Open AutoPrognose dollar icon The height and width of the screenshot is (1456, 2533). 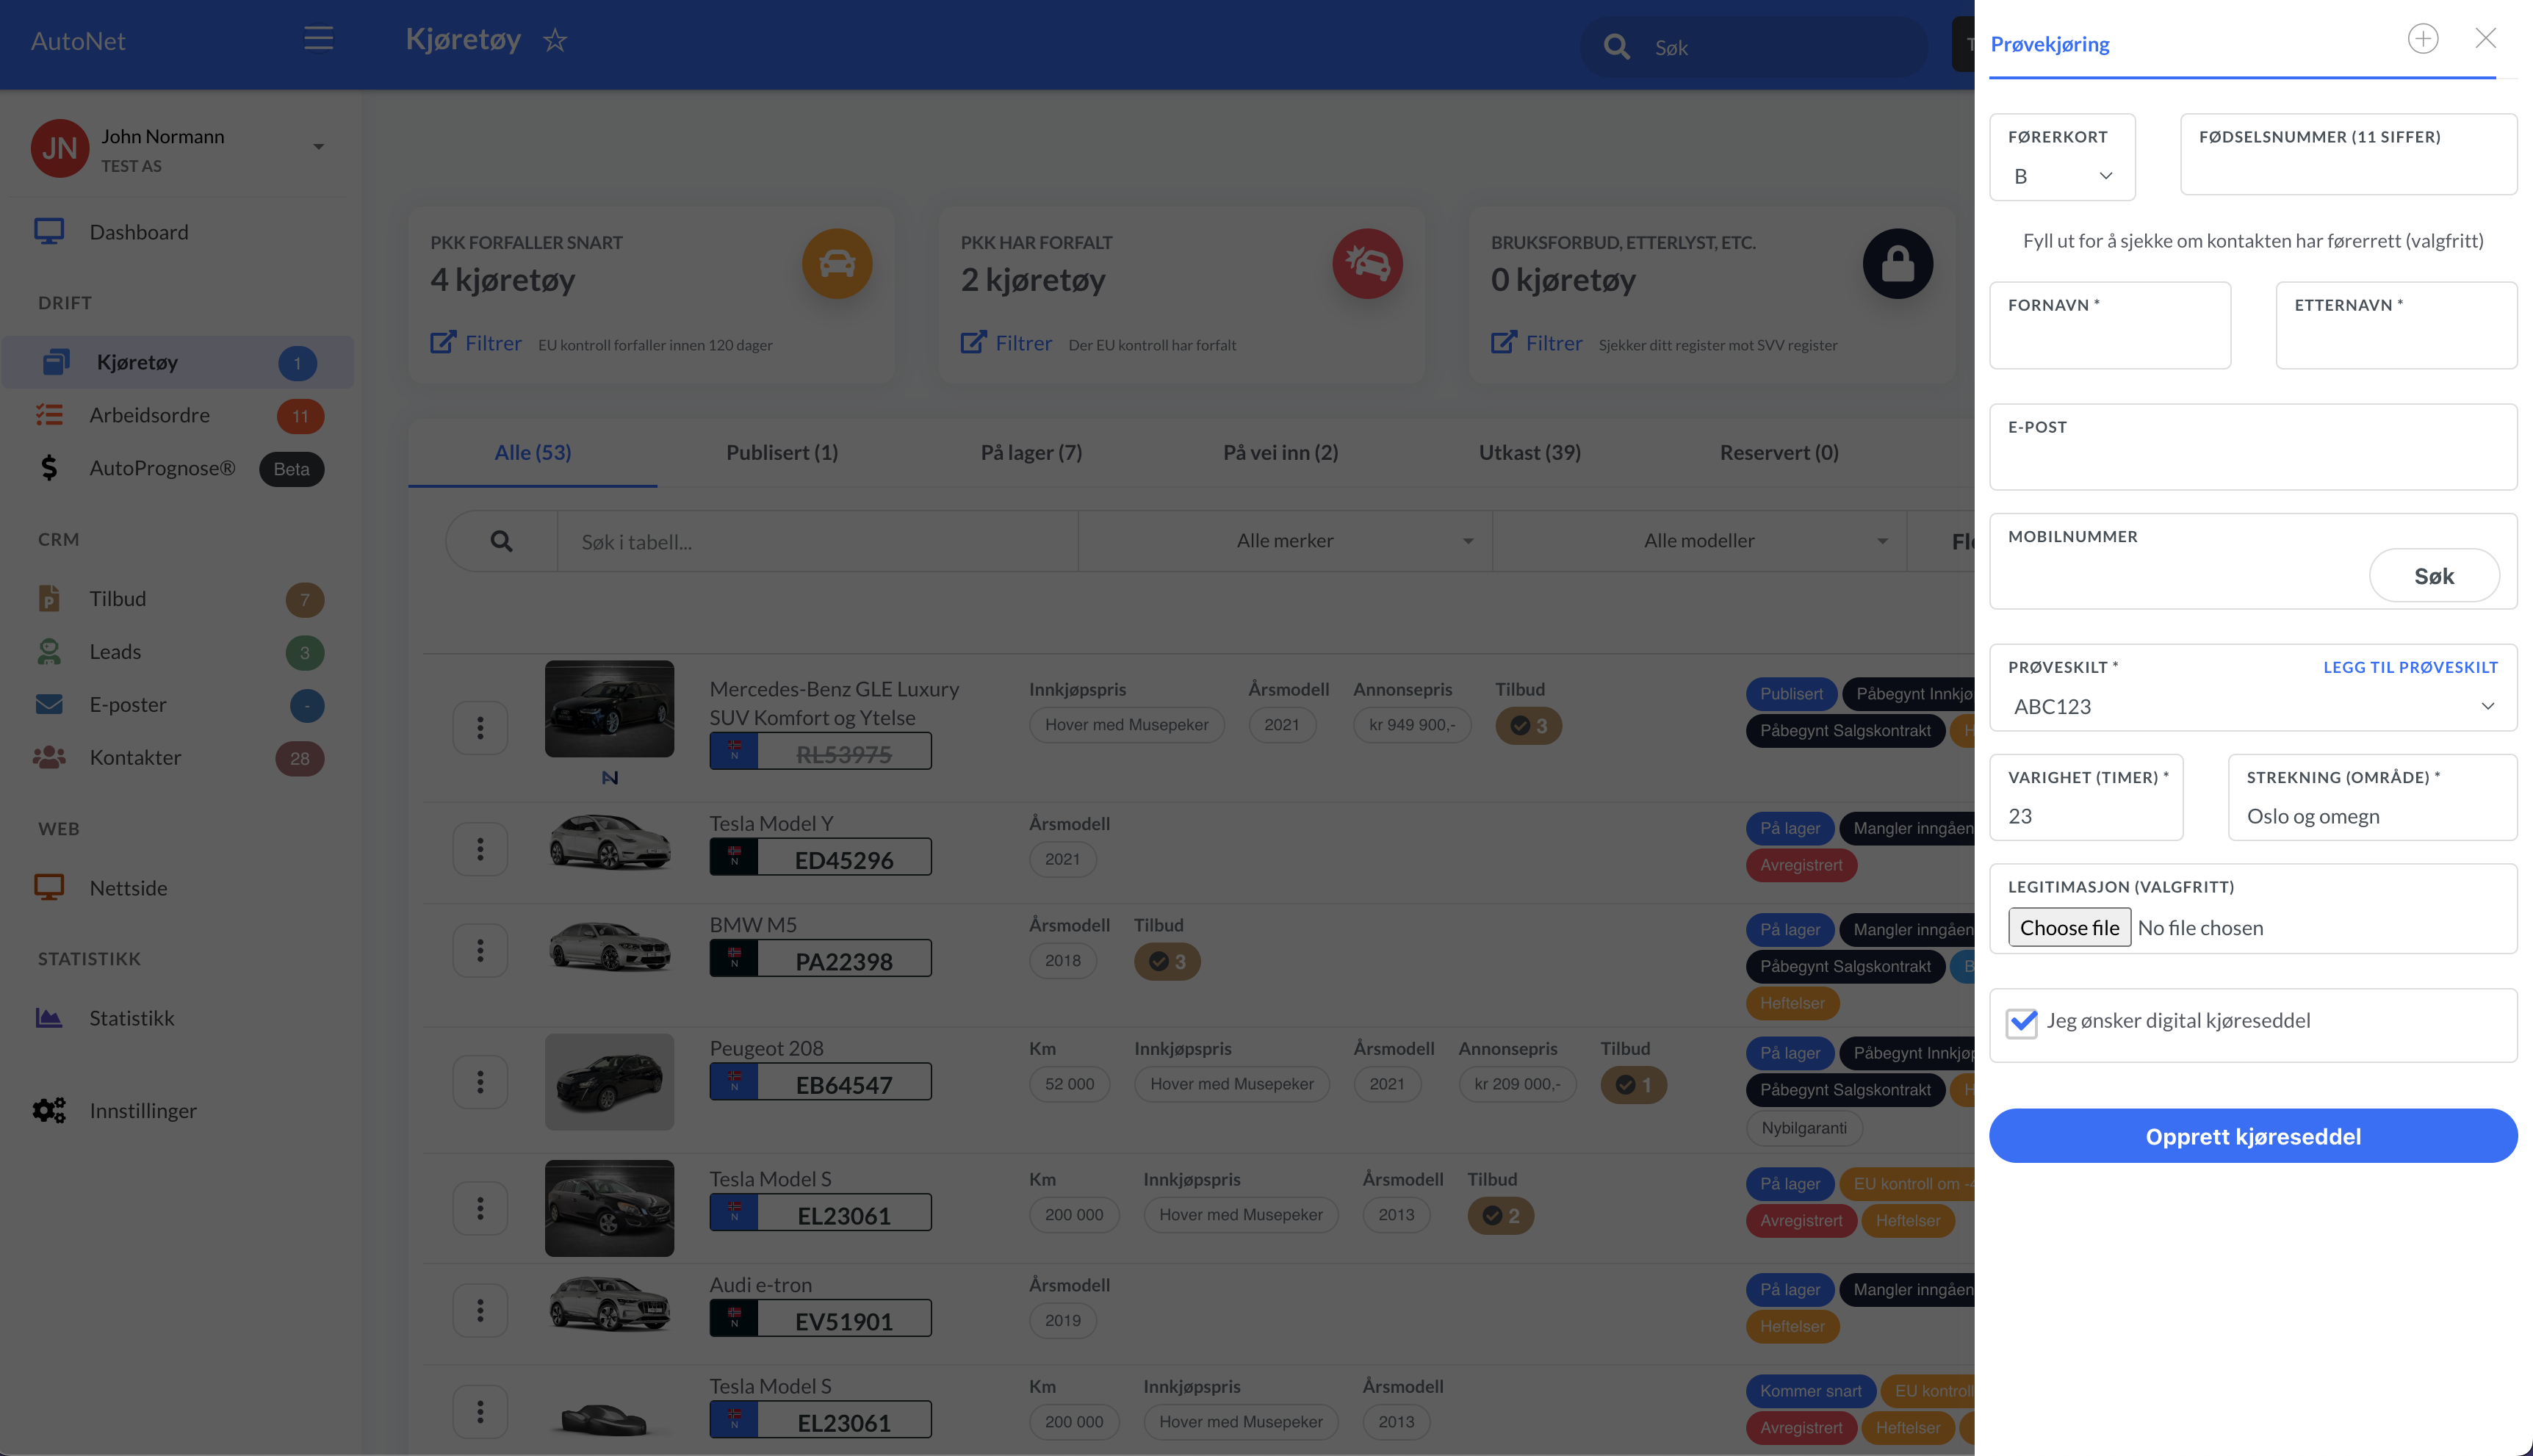(x=49, y=468)
